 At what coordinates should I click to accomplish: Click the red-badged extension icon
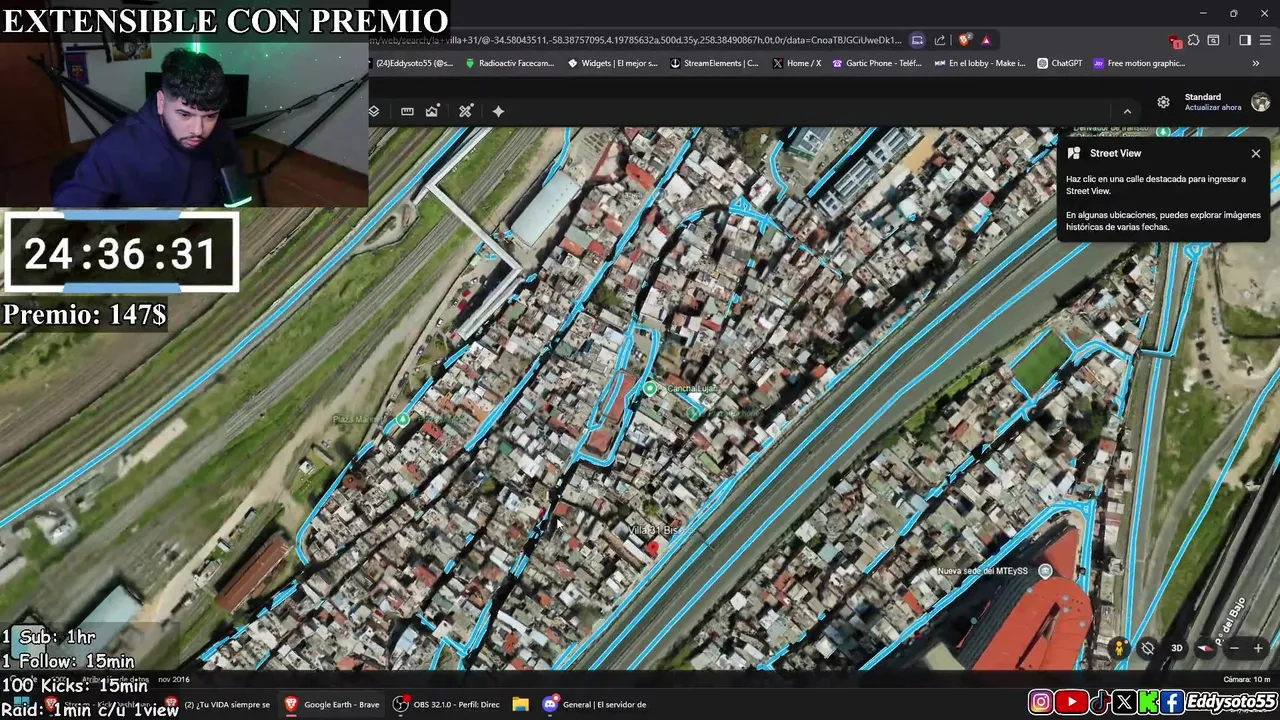(1175, 41)
